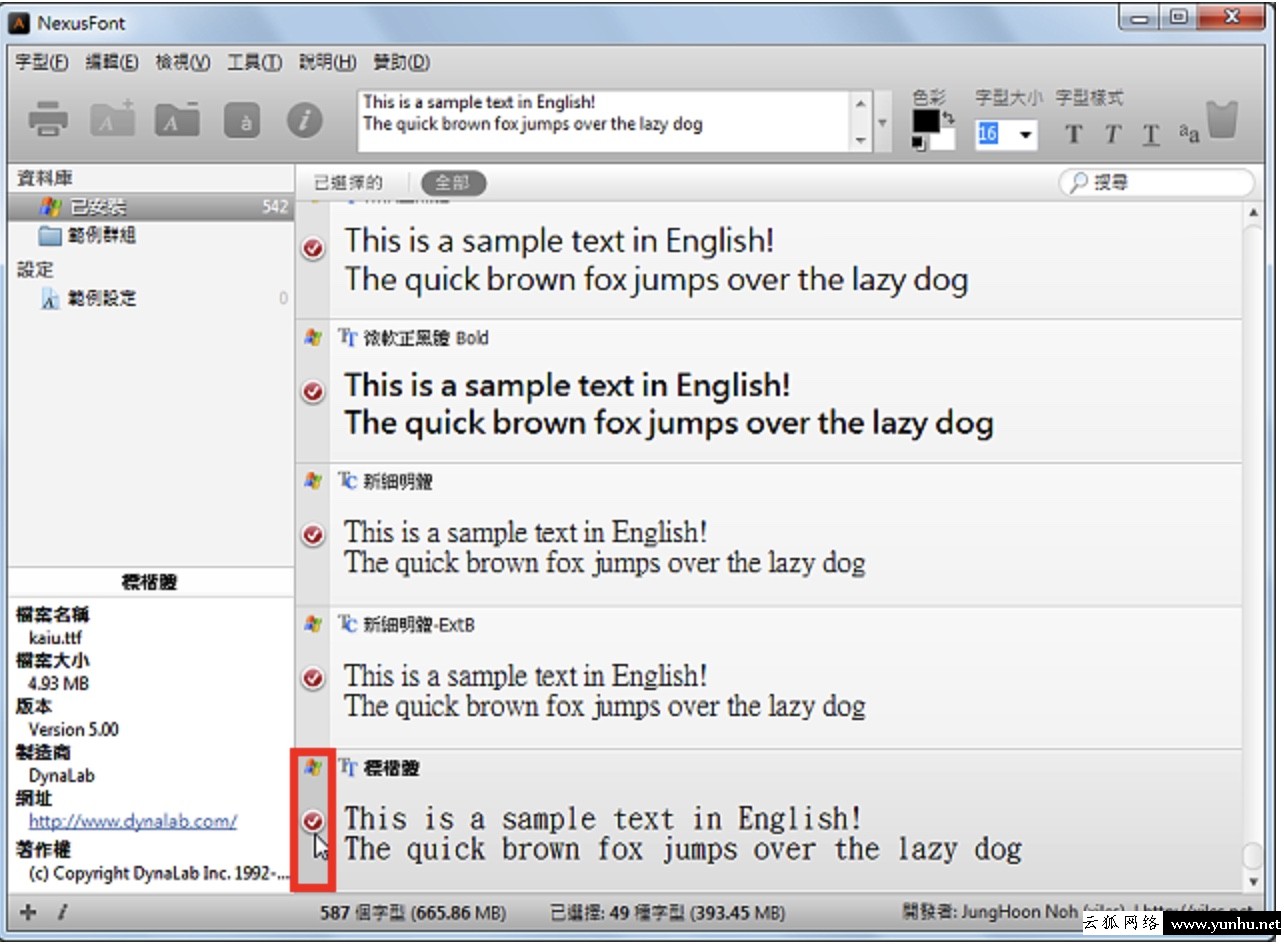Click TrueType icon beside 微軟正黑體 Bold
This screenshot has height=946, width=1284.
pos(348,338)
